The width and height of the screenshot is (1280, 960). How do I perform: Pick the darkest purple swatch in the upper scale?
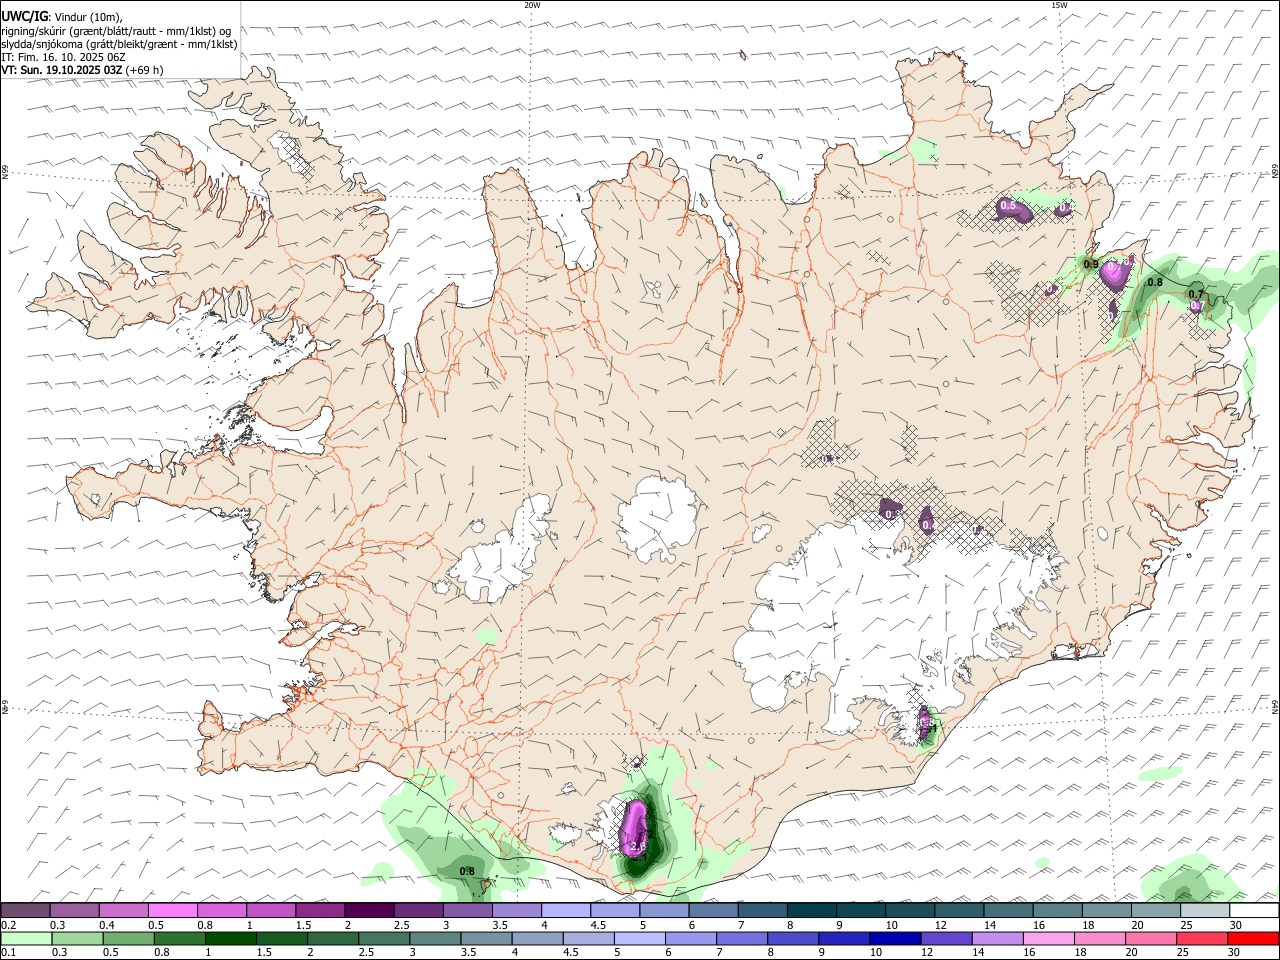click(369, 910)
